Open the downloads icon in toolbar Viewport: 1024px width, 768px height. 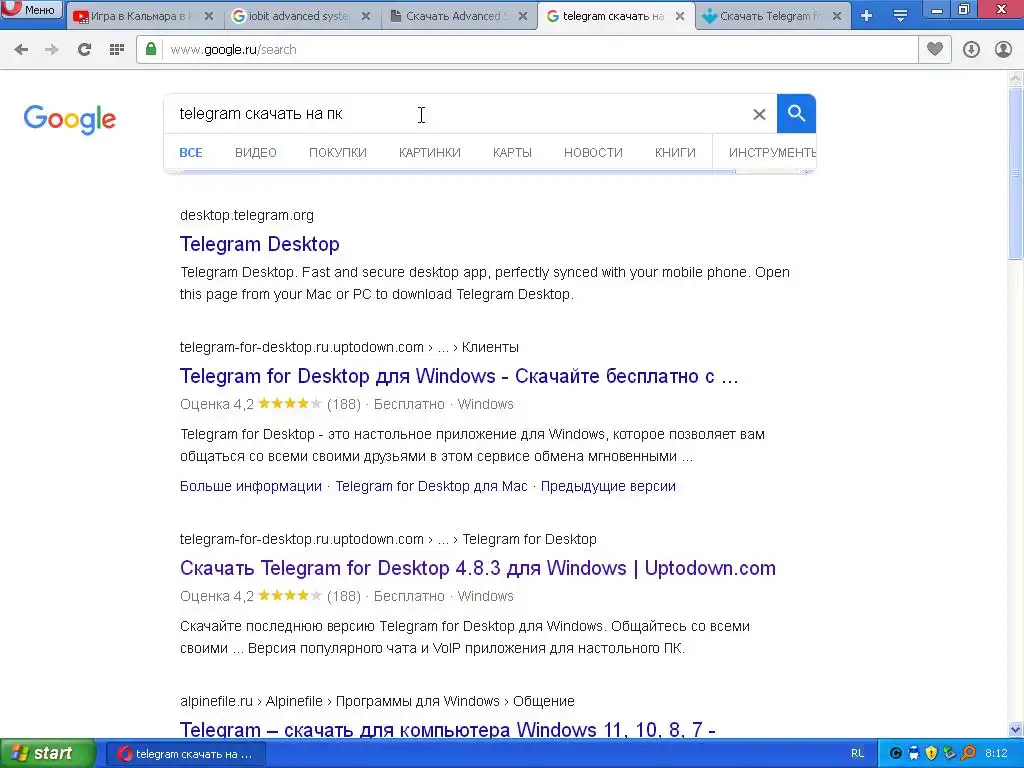coord(971,50)
